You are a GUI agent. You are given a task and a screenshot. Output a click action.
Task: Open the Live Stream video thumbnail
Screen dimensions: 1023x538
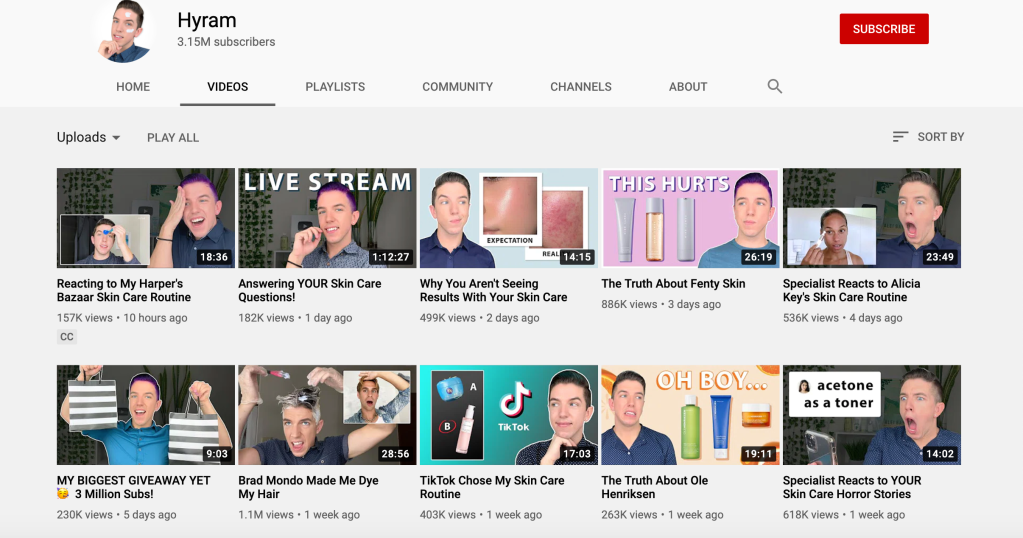tap(327, 218)
